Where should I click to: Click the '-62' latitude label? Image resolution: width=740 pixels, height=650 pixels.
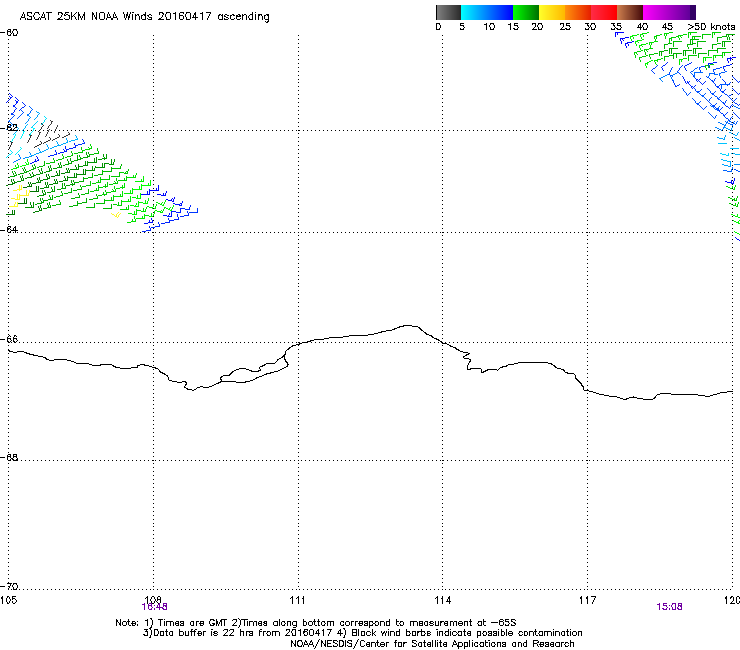[x=9, y=128]
